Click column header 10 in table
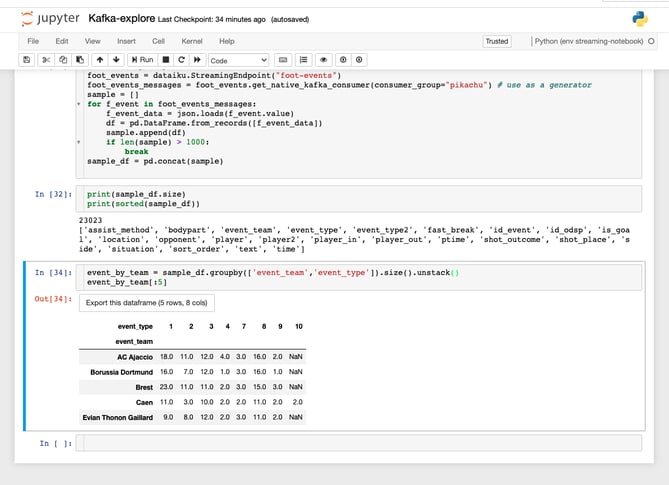The height and width of the screenshot is (485, 669). [x=299, y=326]
